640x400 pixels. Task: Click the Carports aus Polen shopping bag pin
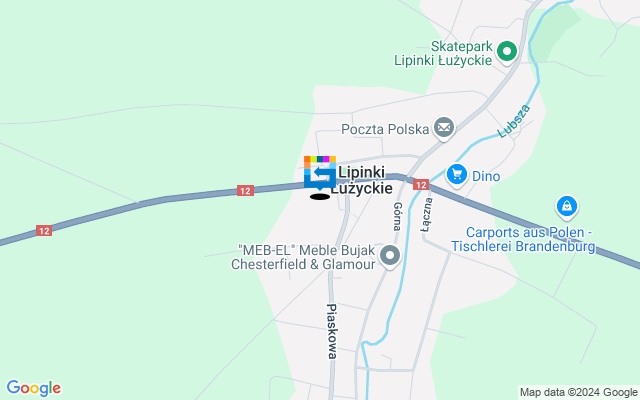pyautogui.click(x=567, y=207)
